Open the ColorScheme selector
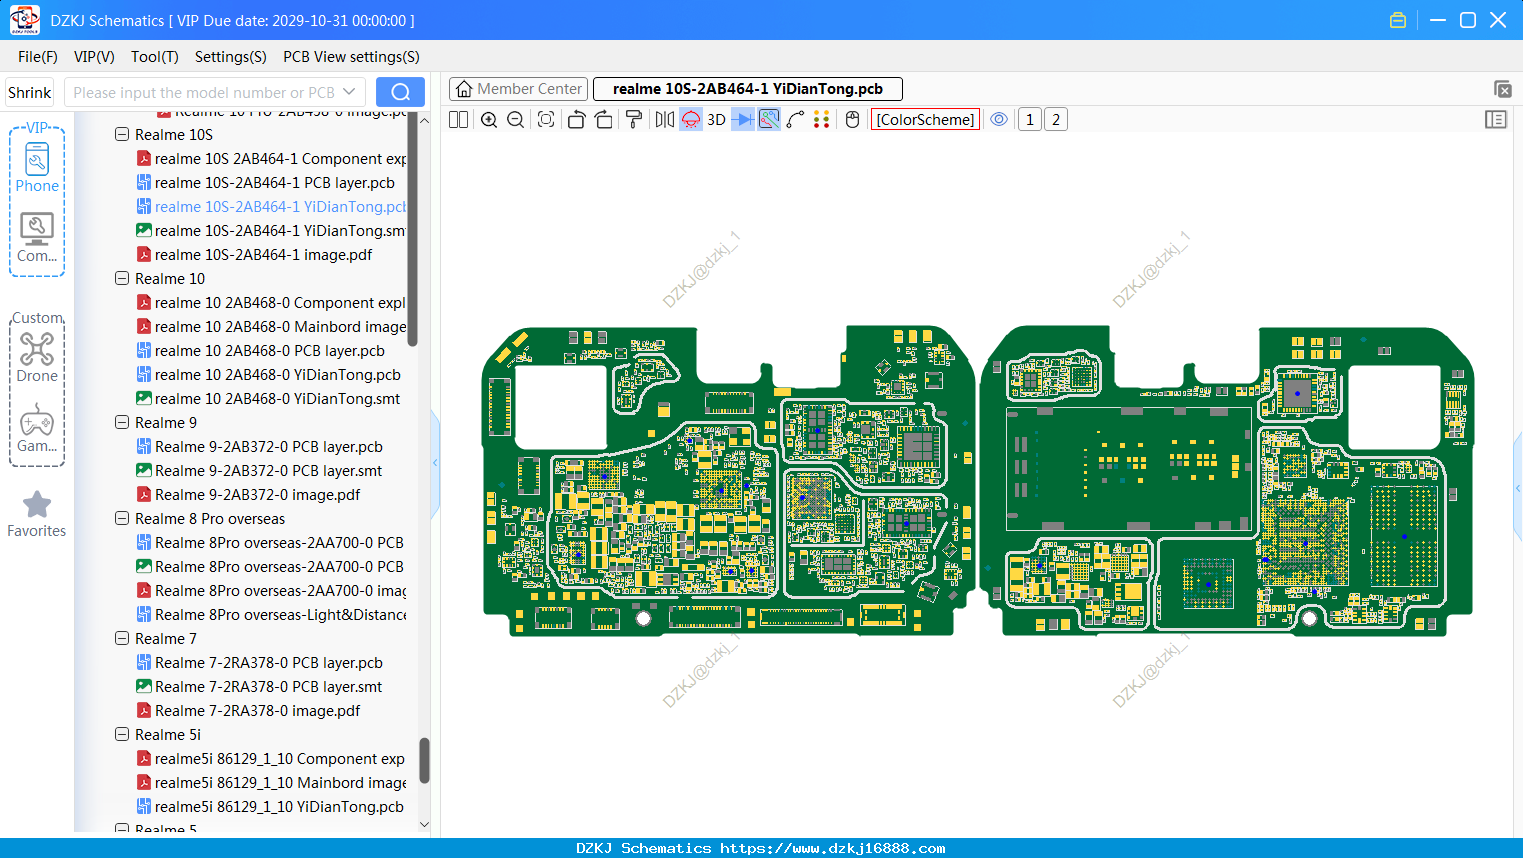Screen dimensions: 1523x858 click(x=925, y=120)
